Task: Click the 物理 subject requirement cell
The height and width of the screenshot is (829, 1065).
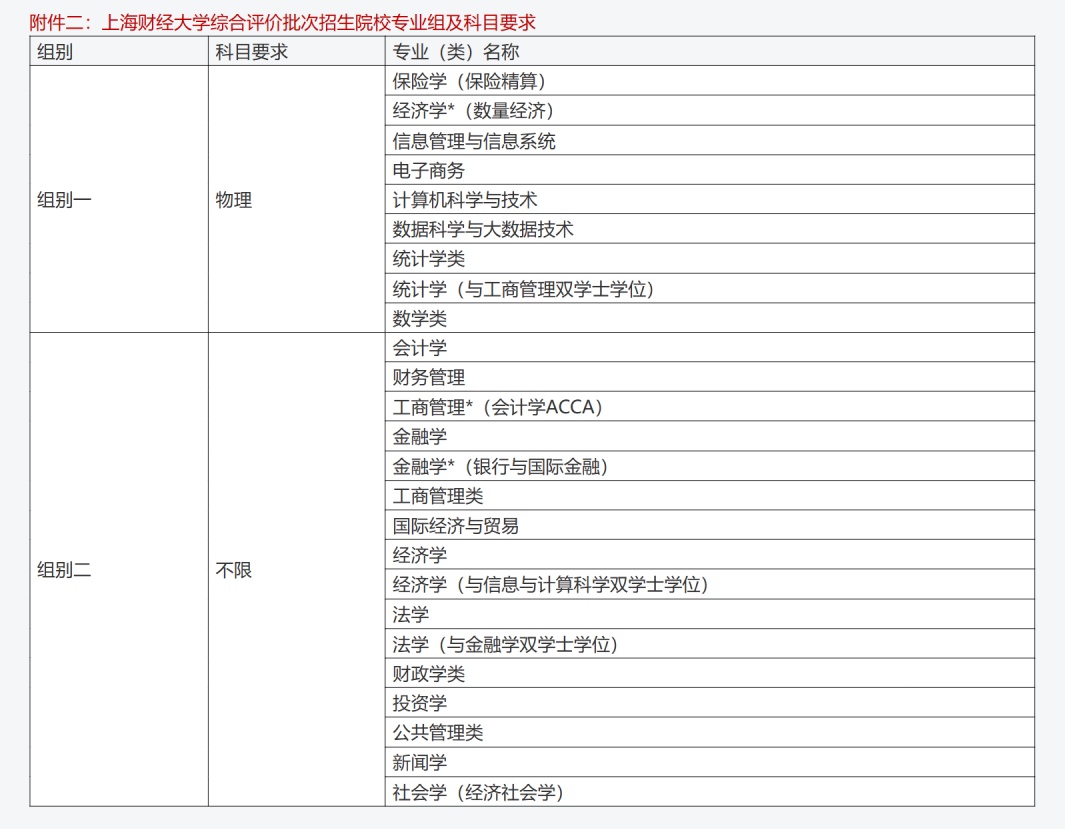Action: point(297,200)
